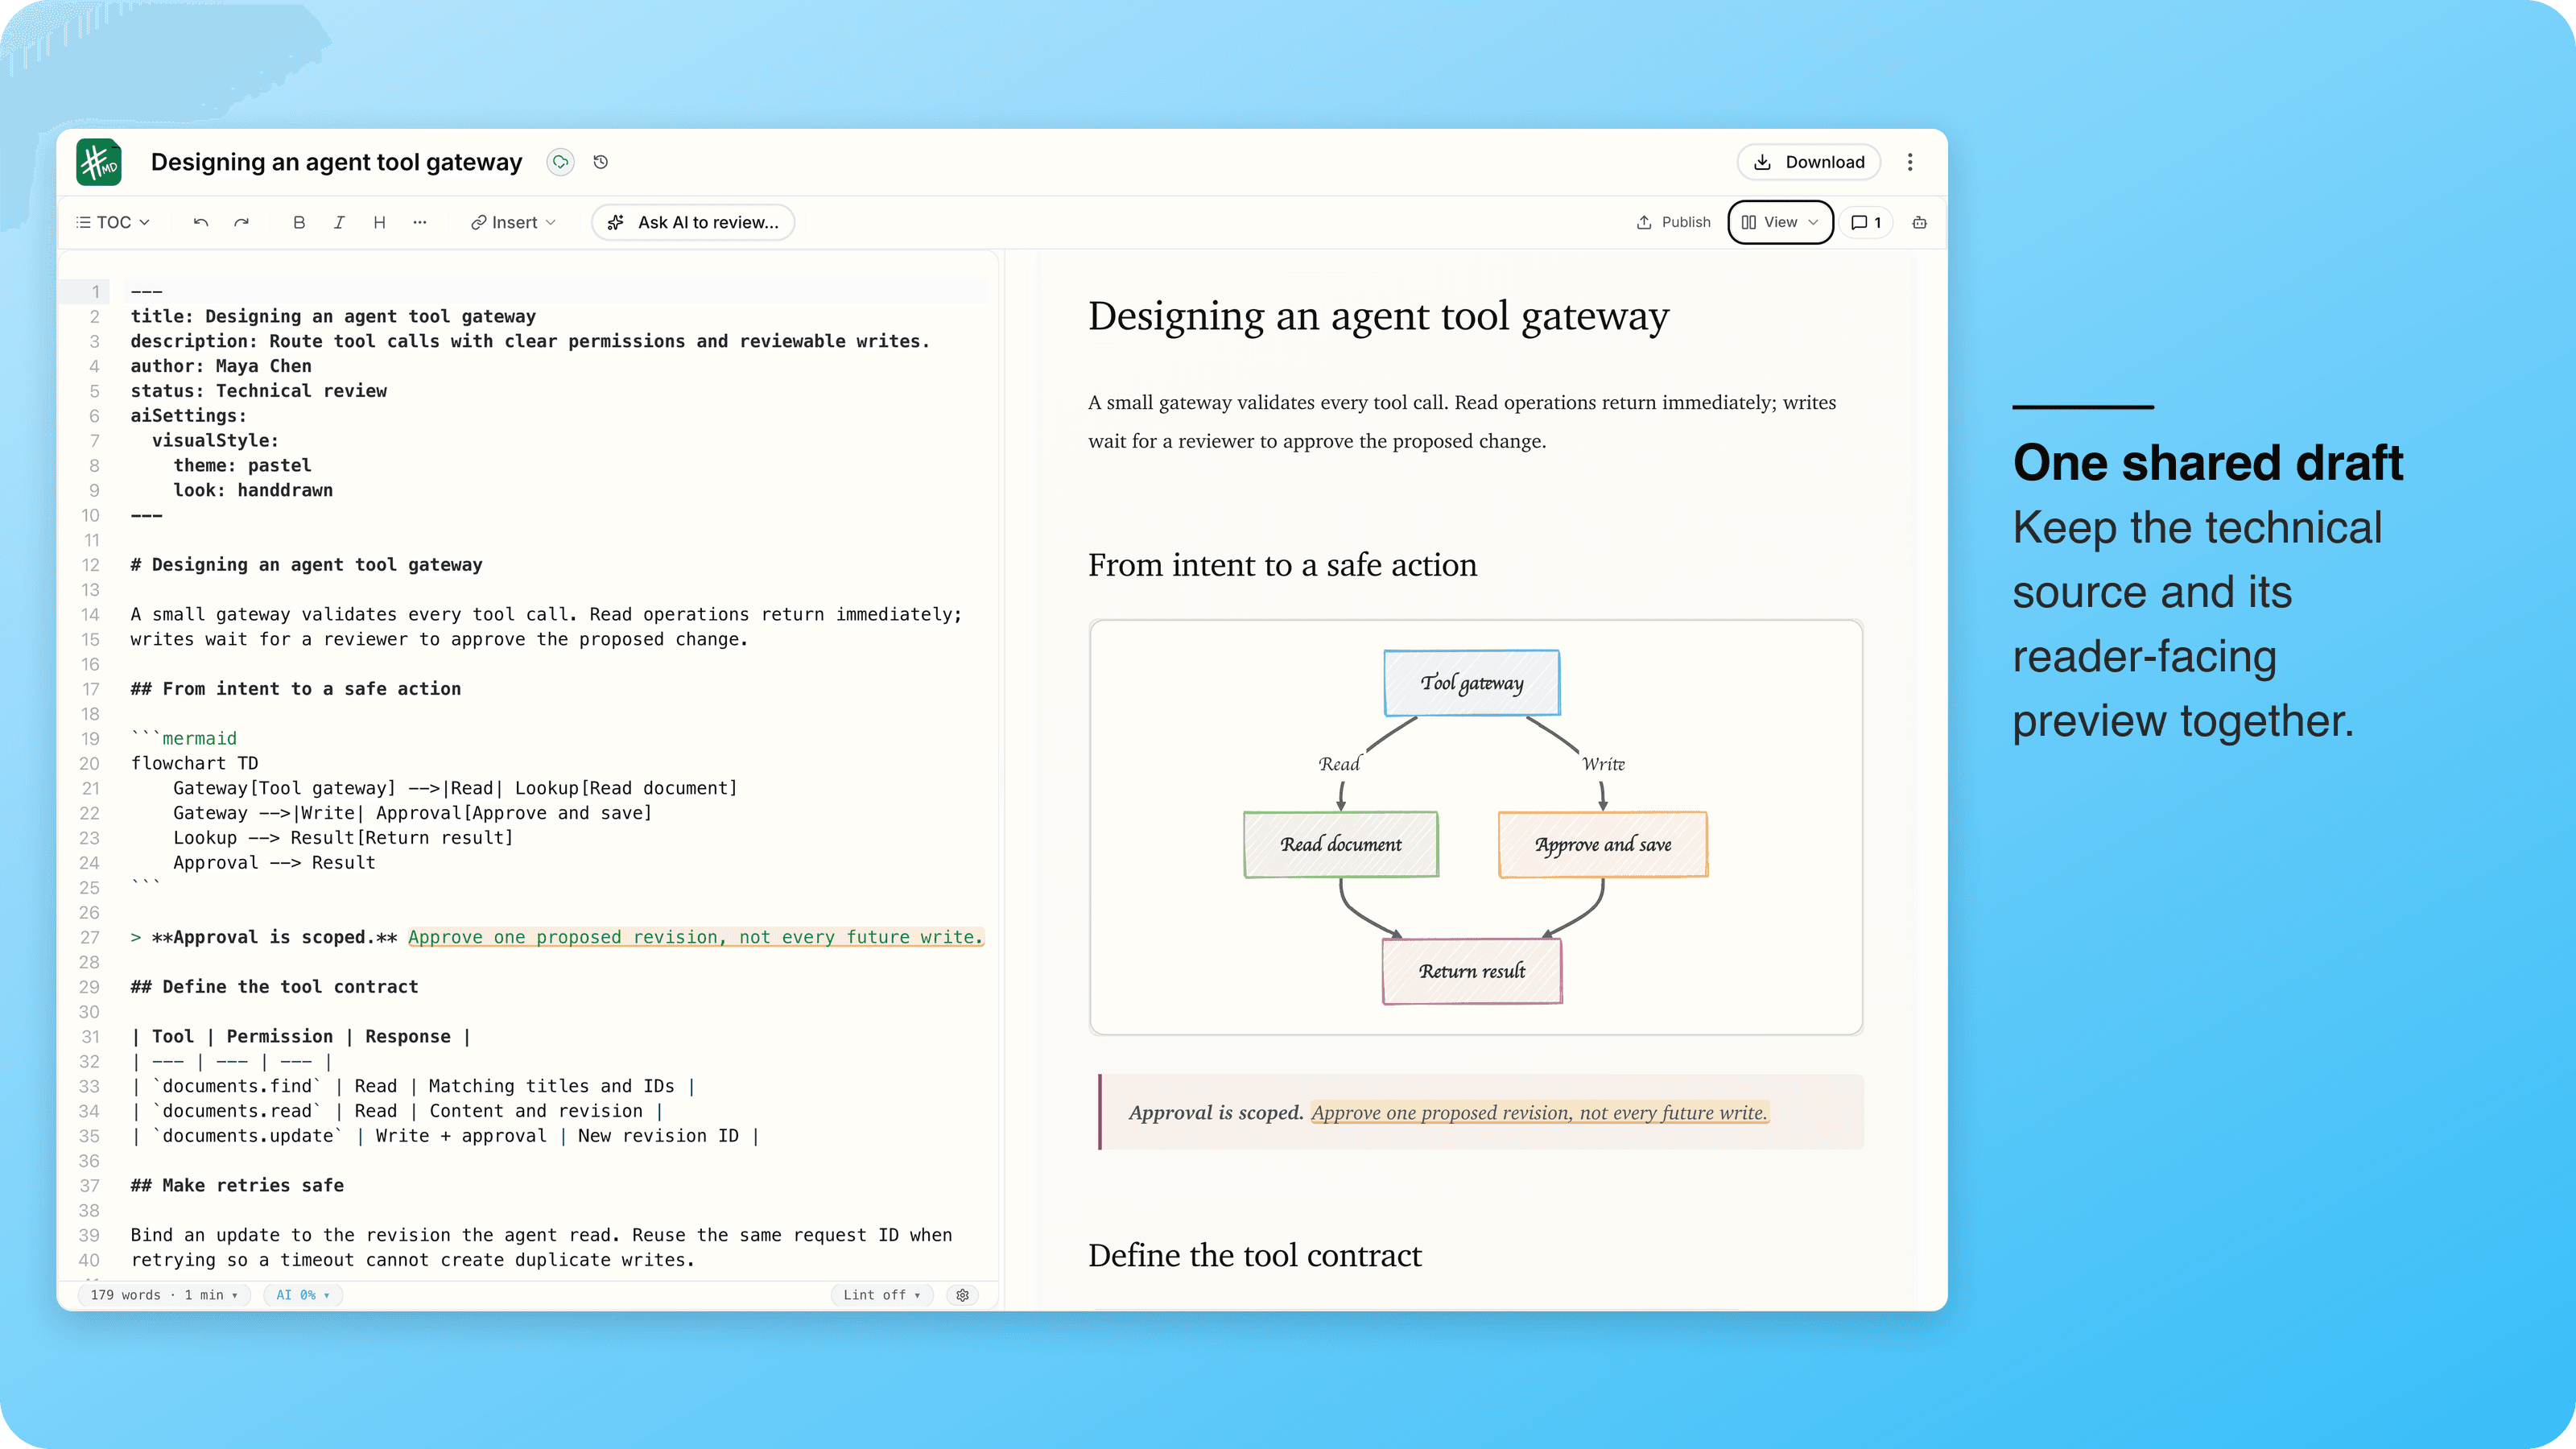Click the 'documents.update' table row in the source
Screen dimensions: 2576x1449
click(445, 1136)
